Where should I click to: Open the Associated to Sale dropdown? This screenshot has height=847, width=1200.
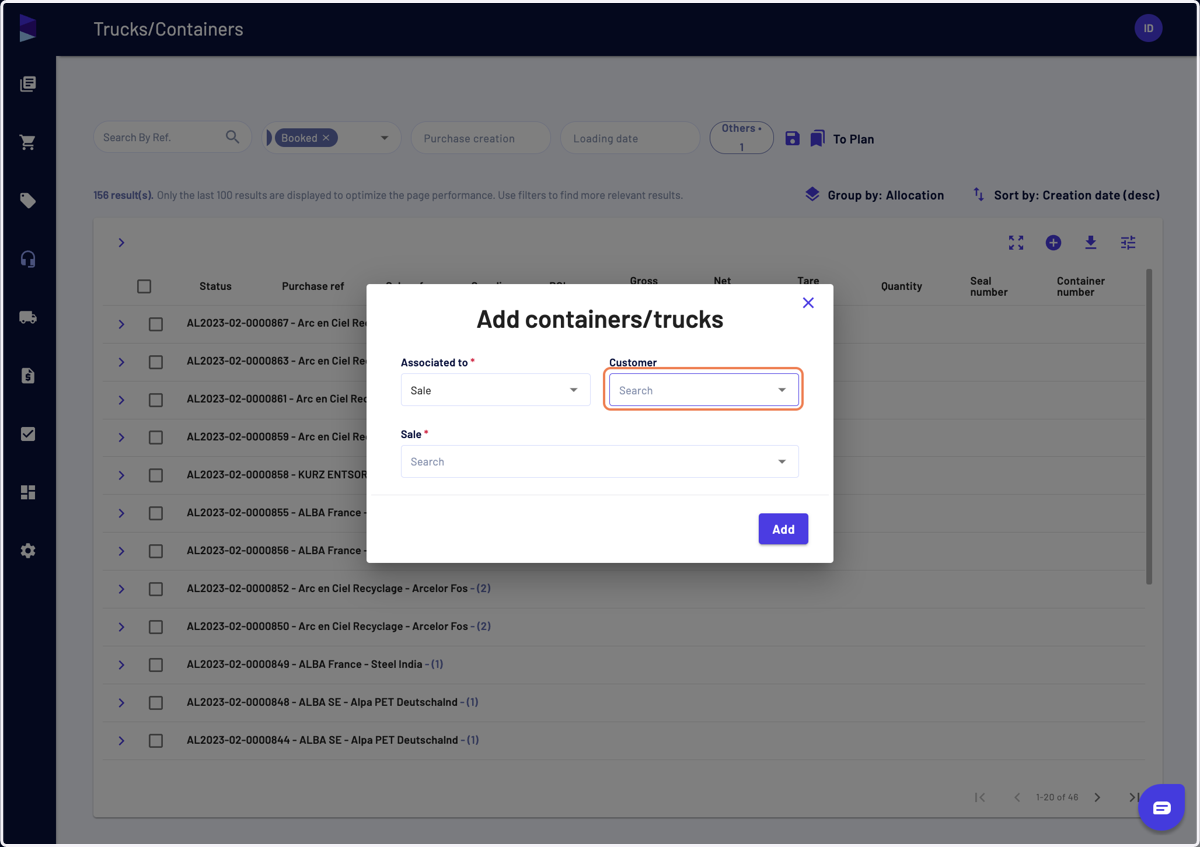[495, 390]
